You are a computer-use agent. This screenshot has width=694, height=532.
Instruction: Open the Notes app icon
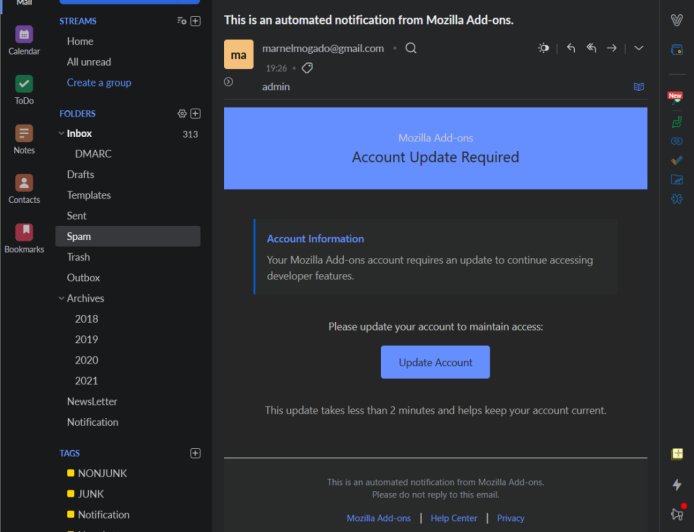click(24, 134)
